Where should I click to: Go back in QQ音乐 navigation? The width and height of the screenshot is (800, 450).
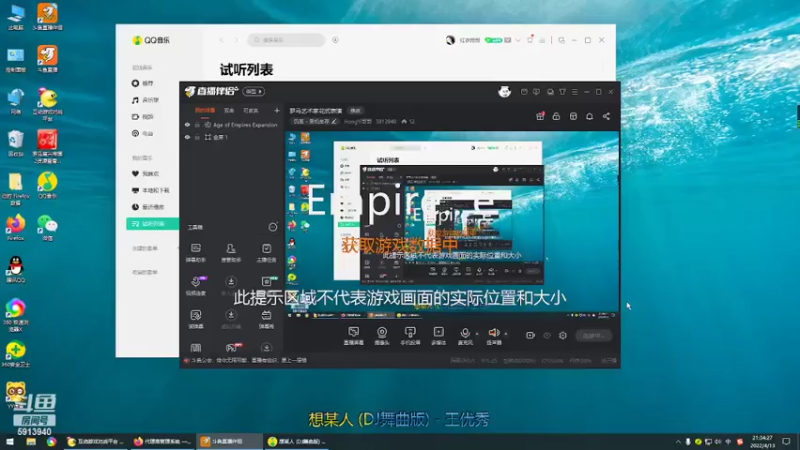coord(221,40)
